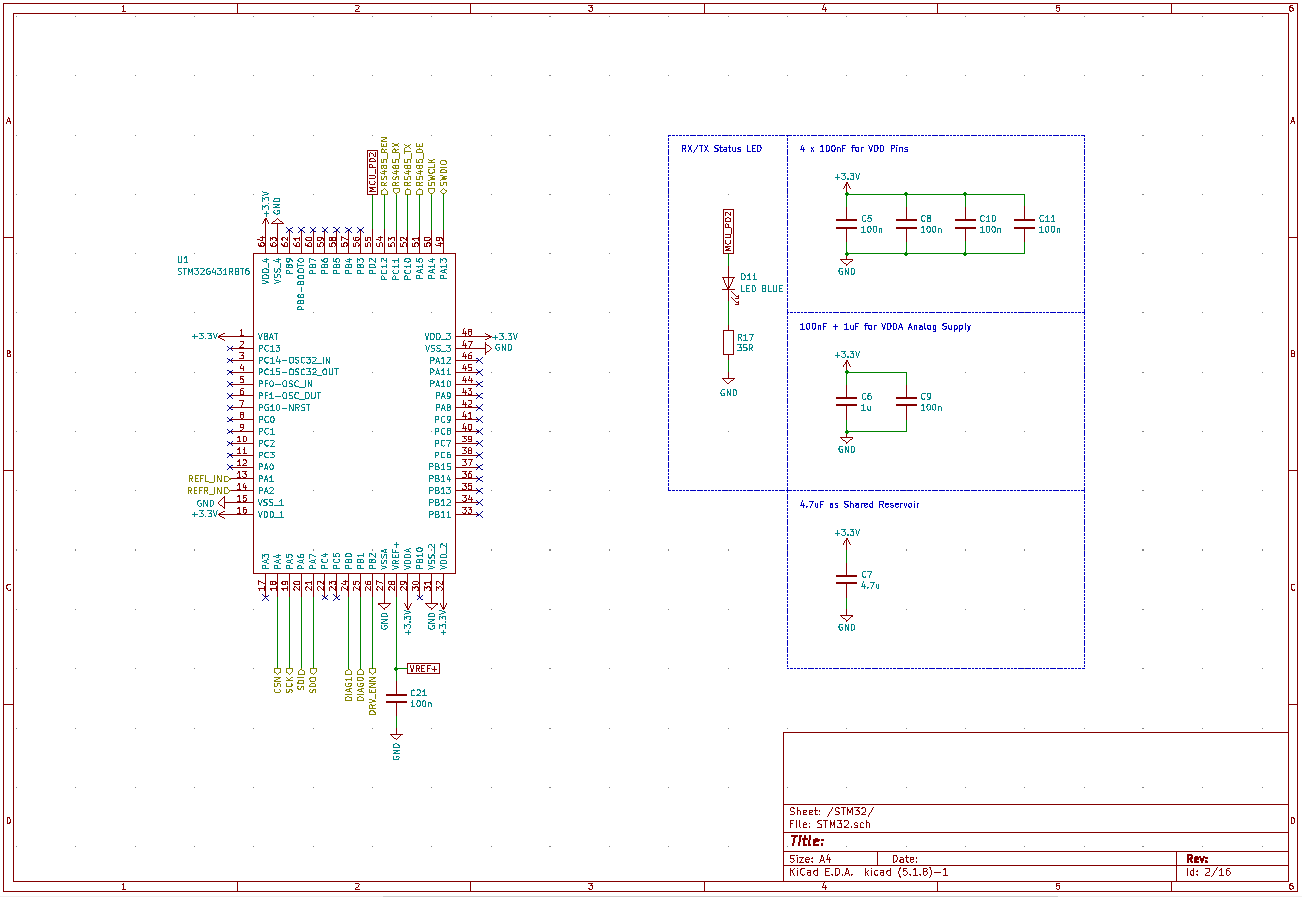Click the RS485_DE net label
Image resolution: width=1302 pixels, height=897 pixels.
420,167
